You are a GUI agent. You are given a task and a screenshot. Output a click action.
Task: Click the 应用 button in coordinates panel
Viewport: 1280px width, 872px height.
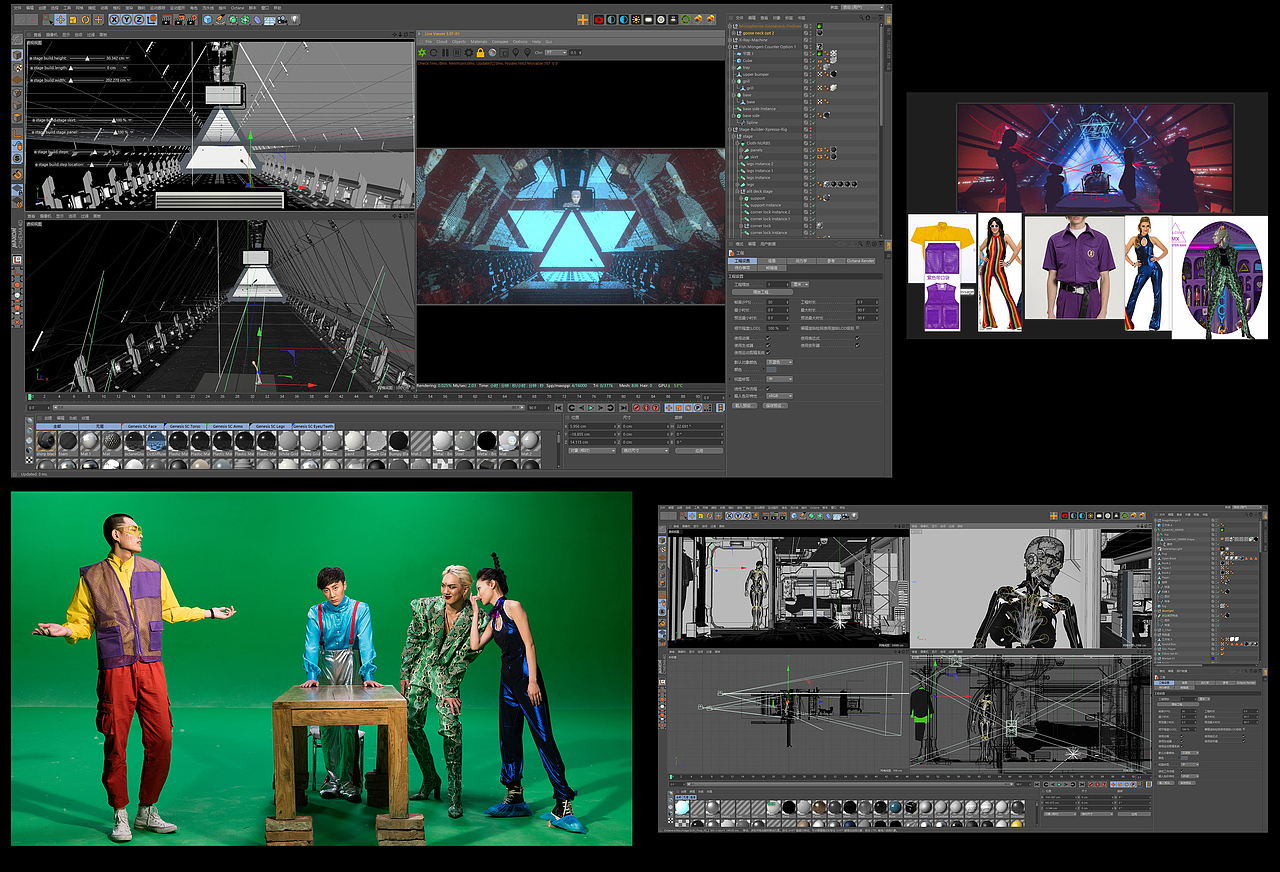699,451
